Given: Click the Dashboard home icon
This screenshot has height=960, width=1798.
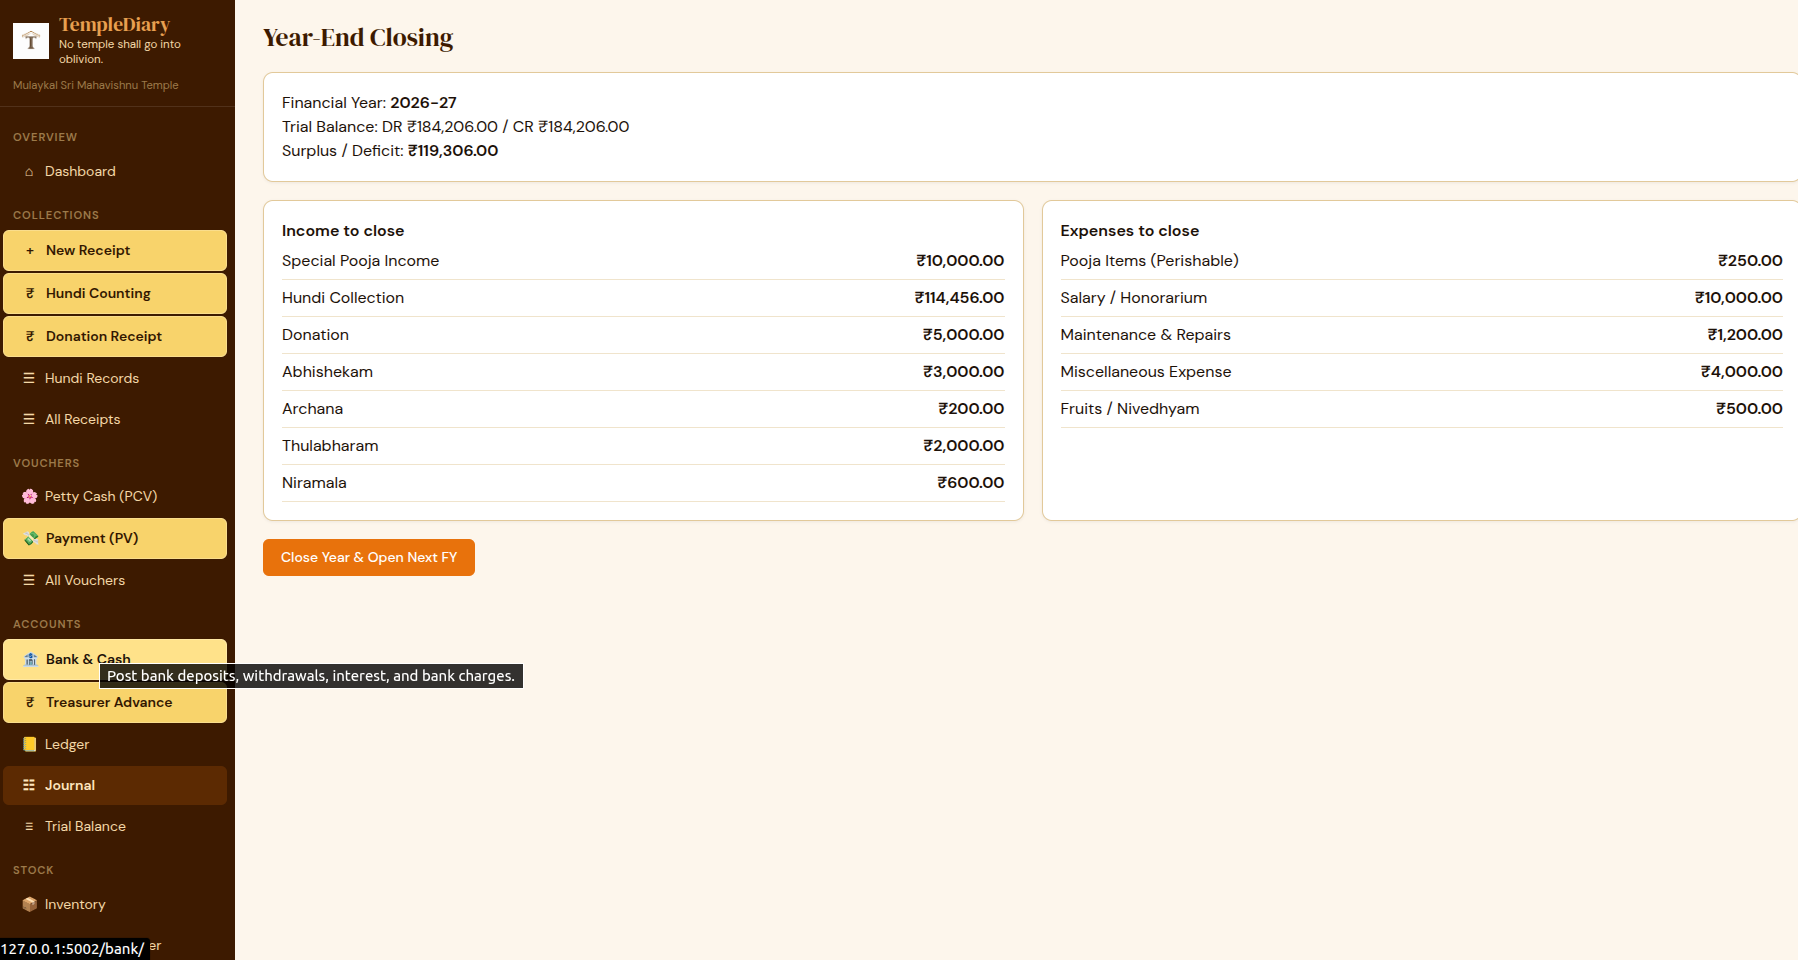Looking at the screenshot, I should [x=29, y=172].
